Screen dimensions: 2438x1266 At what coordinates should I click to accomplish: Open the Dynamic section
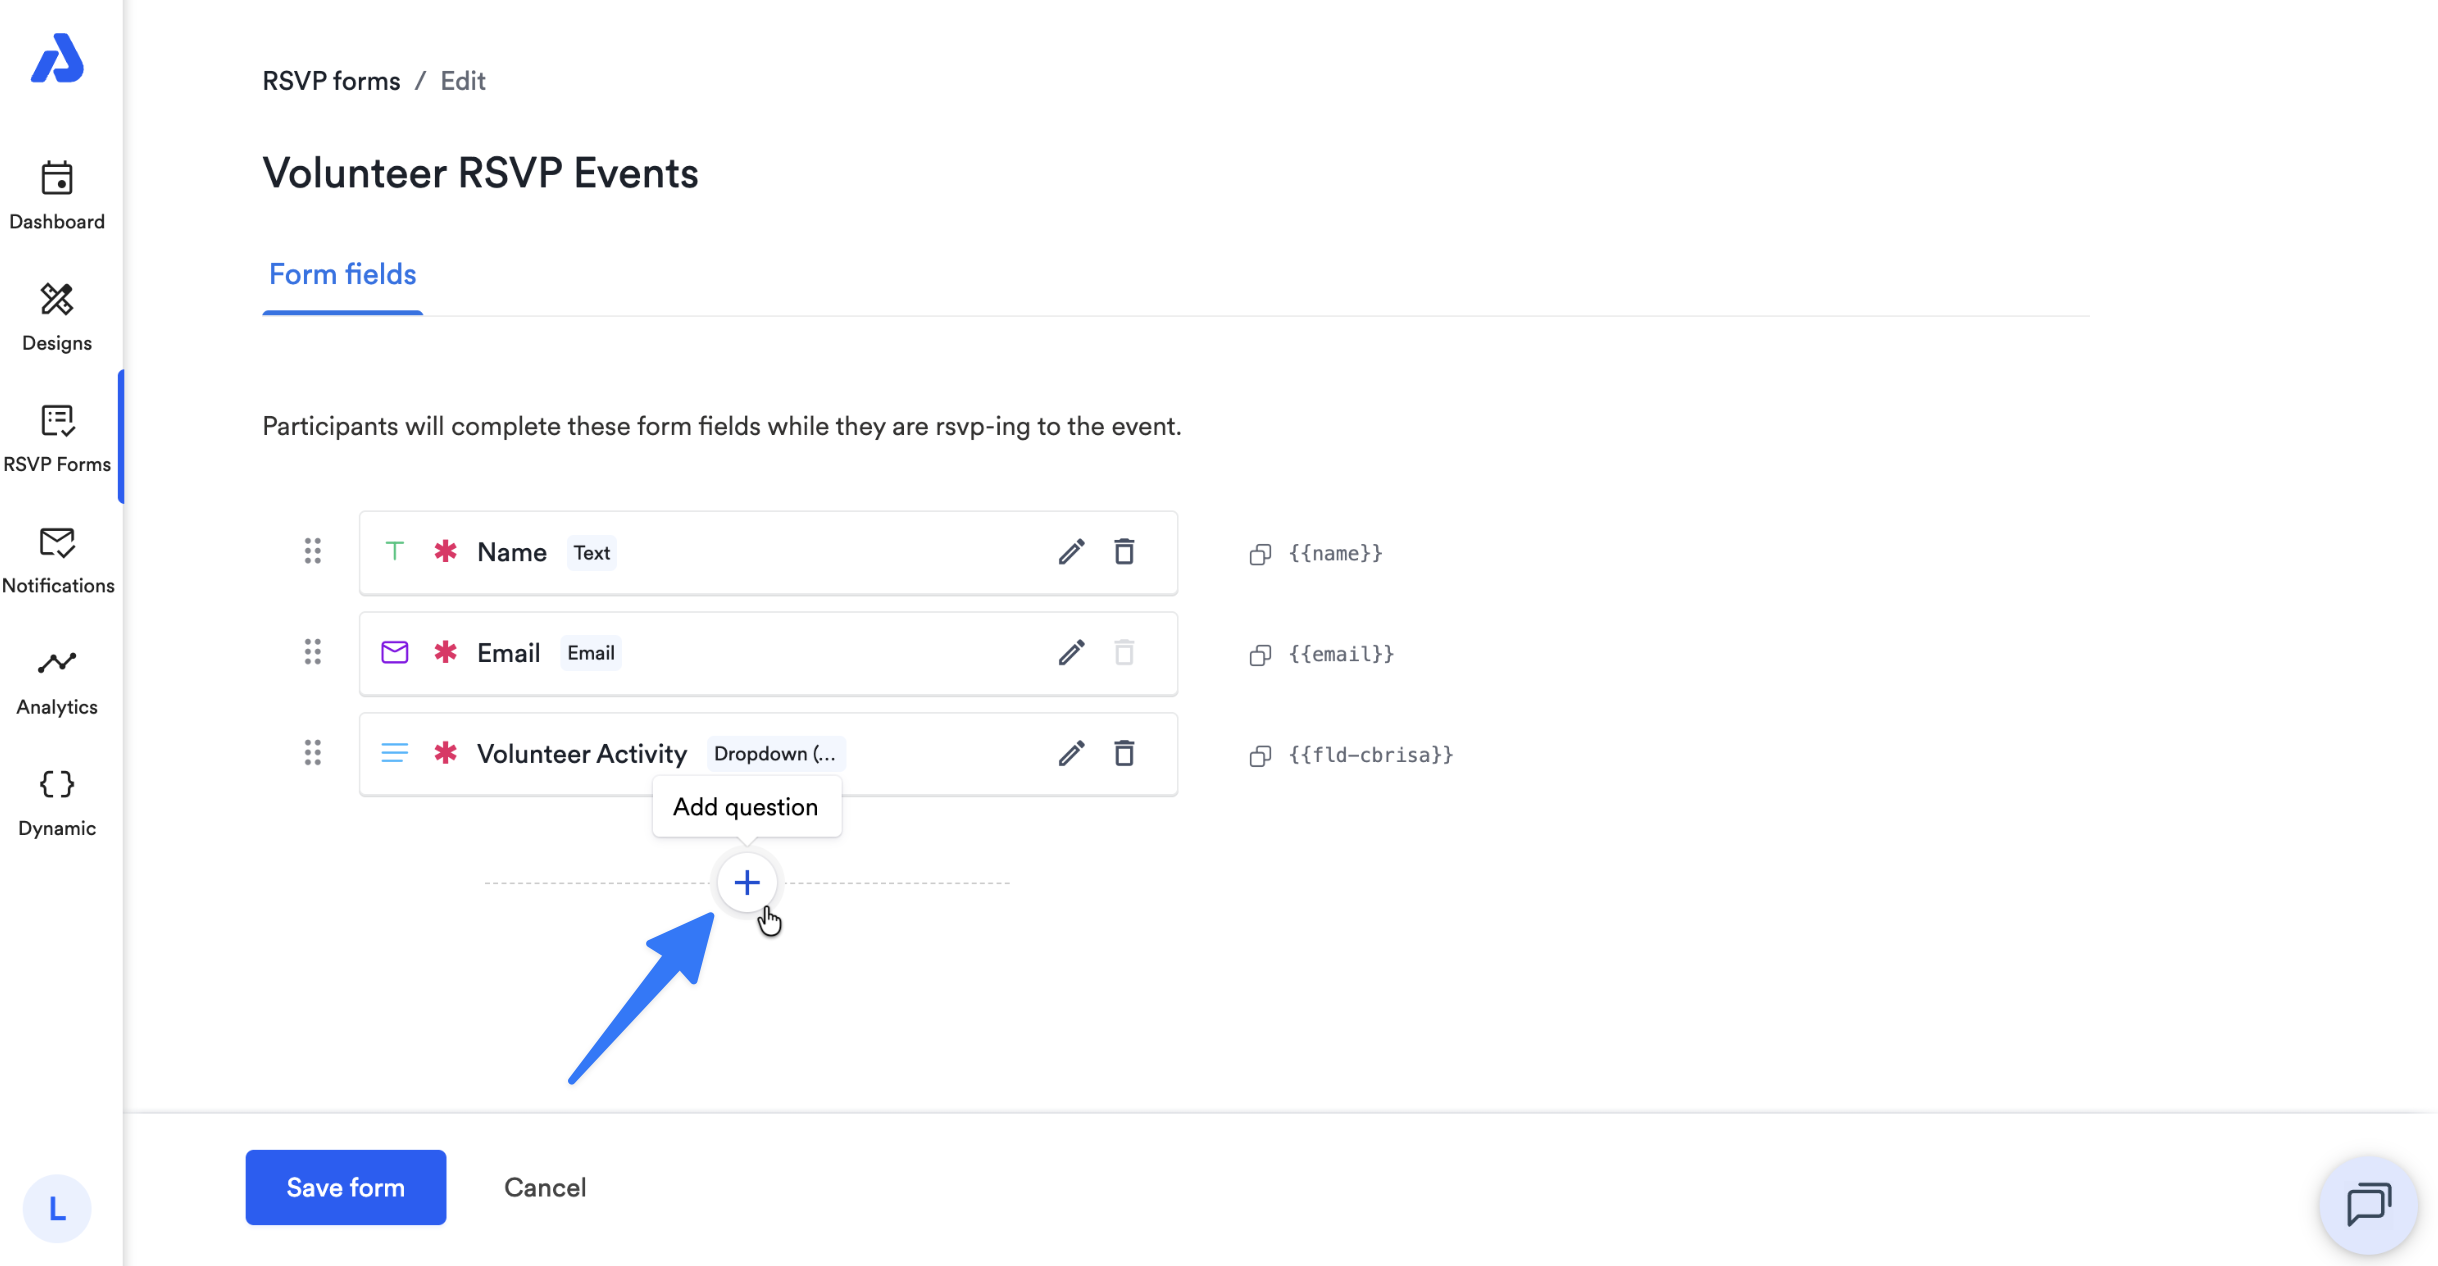pyautogui.click(x=57, y=802)
